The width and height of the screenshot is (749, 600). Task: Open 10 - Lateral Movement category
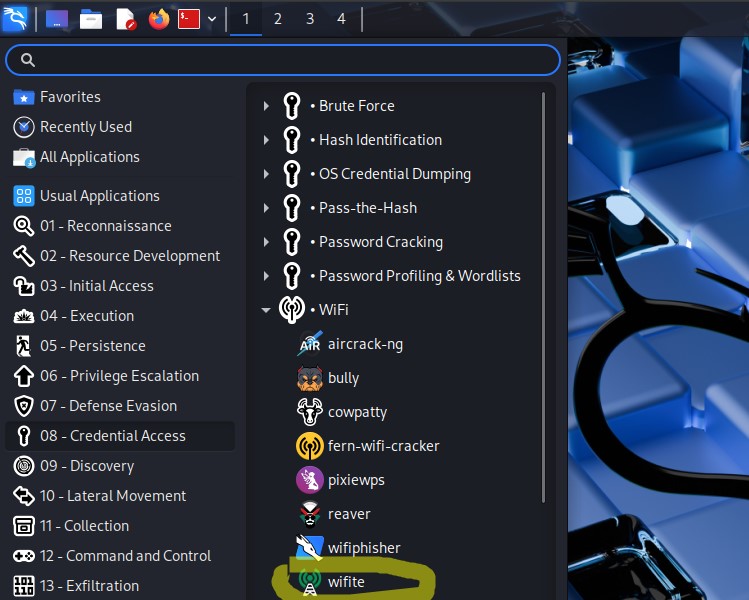pyautogui.click(x=119, y=496)
